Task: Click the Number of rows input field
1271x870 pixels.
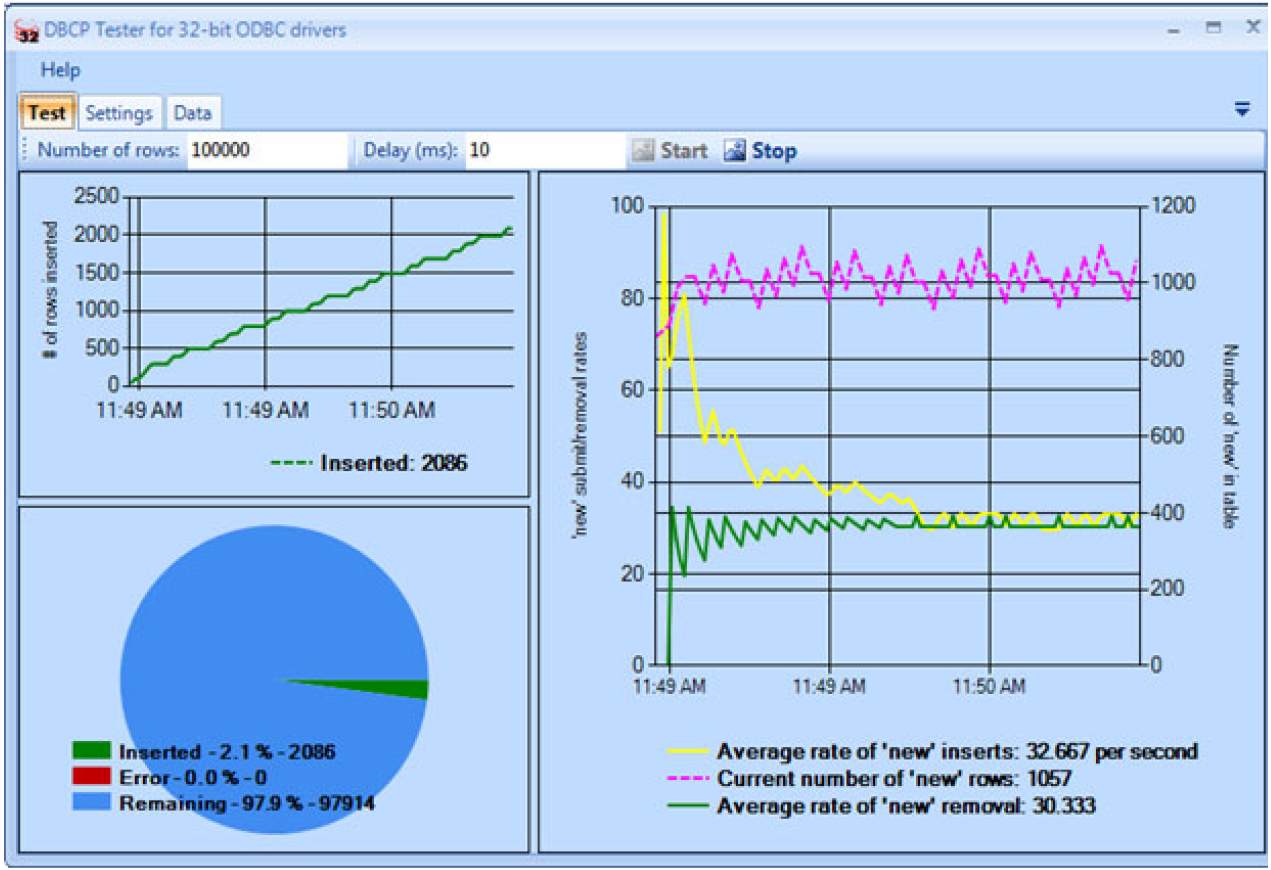Action: pyautogui.click(x=265, y=151)
